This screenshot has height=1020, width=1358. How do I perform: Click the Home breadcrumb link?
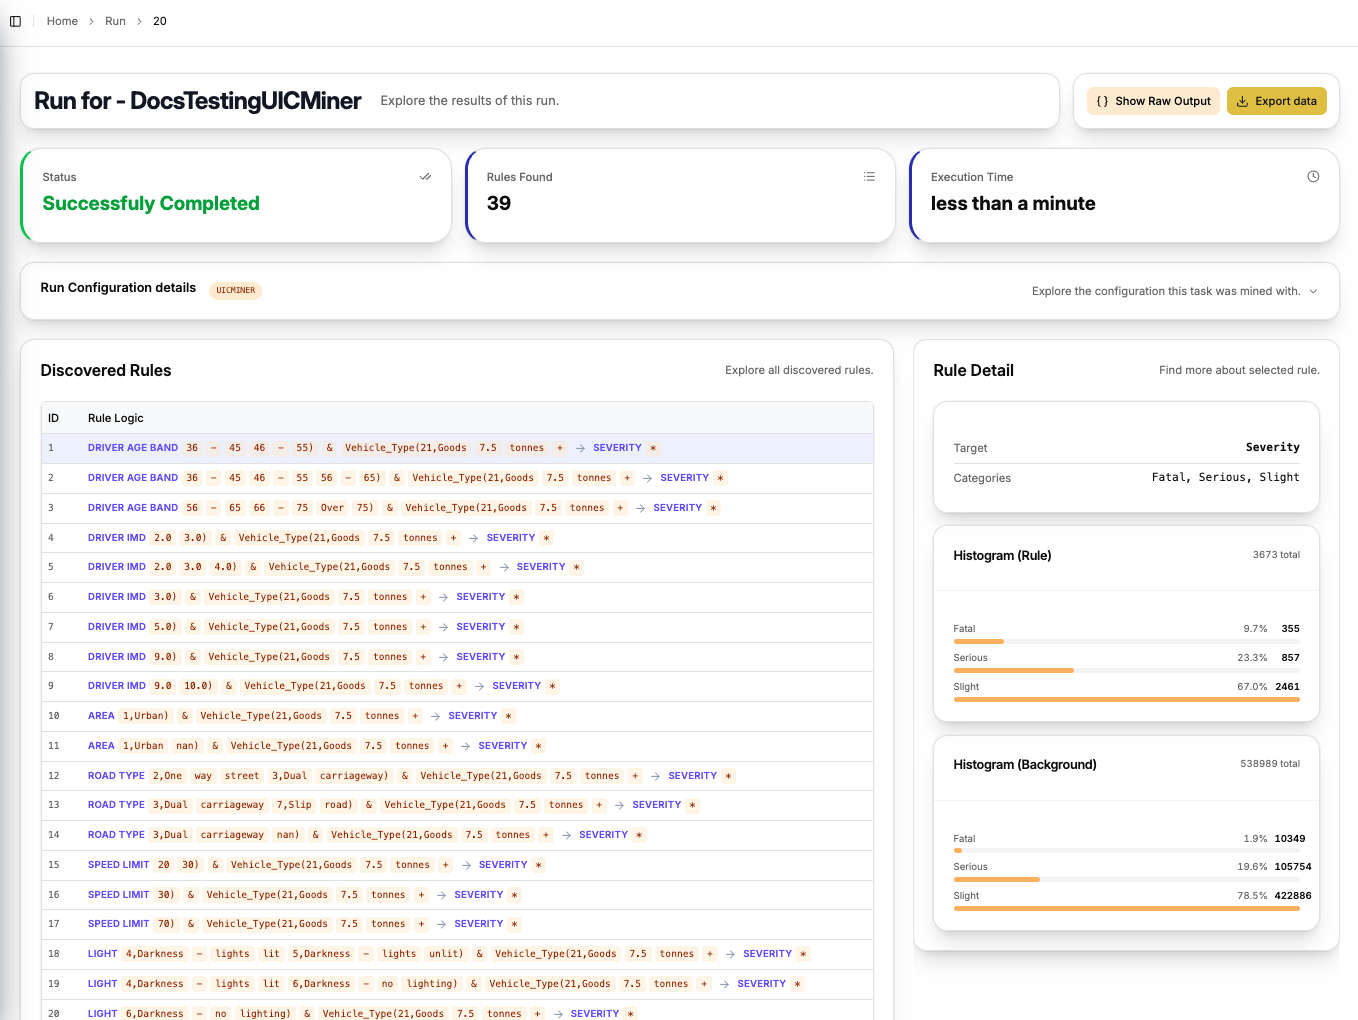(62, 20)
